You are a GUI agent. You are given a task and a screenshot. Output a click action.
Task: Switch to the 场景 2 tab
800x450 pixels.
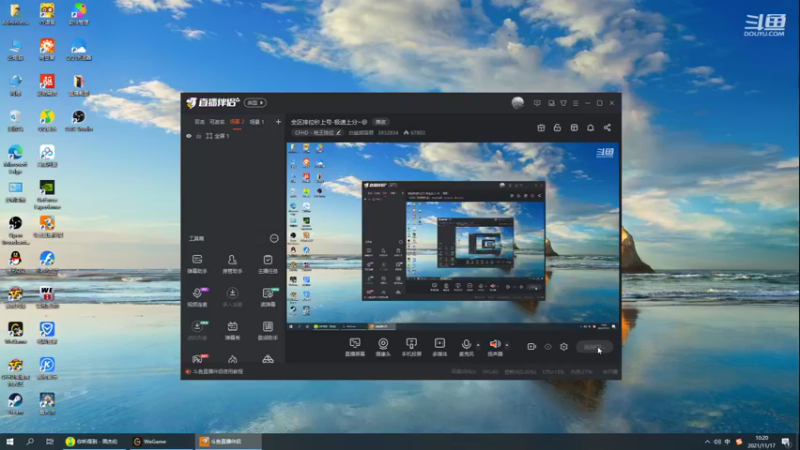click(x=237, y=122)
